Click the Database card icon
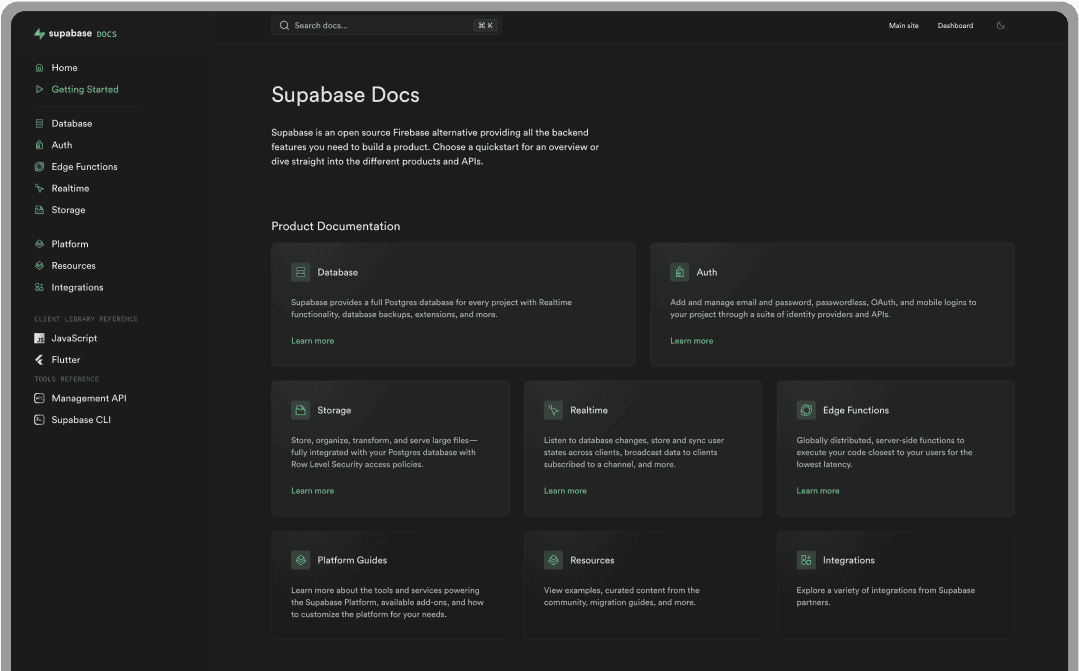Viewport: 1079px width, 671px height. pos(301,273)
